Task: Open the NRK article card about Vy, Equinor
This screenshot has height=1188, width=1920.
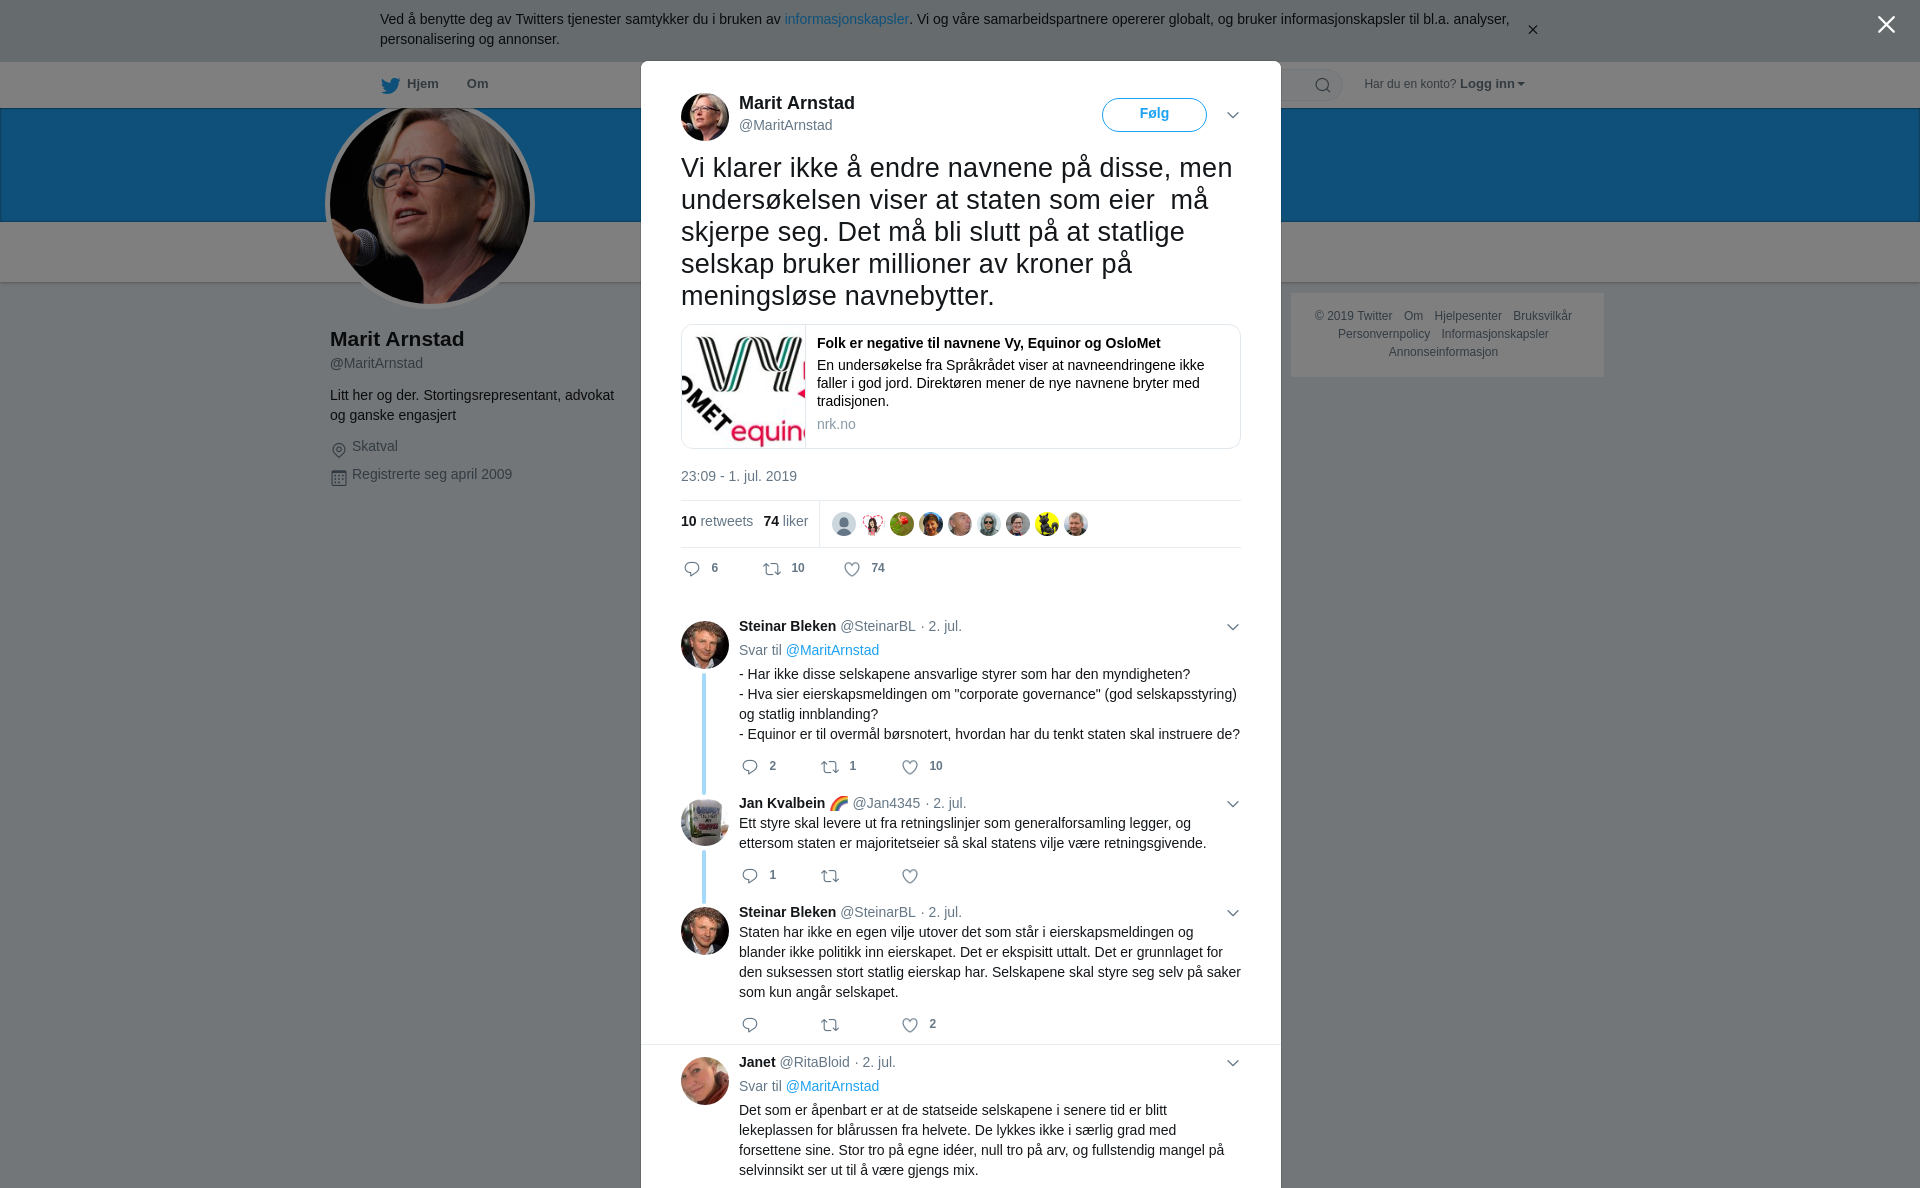Action: (x=960, y=386)
